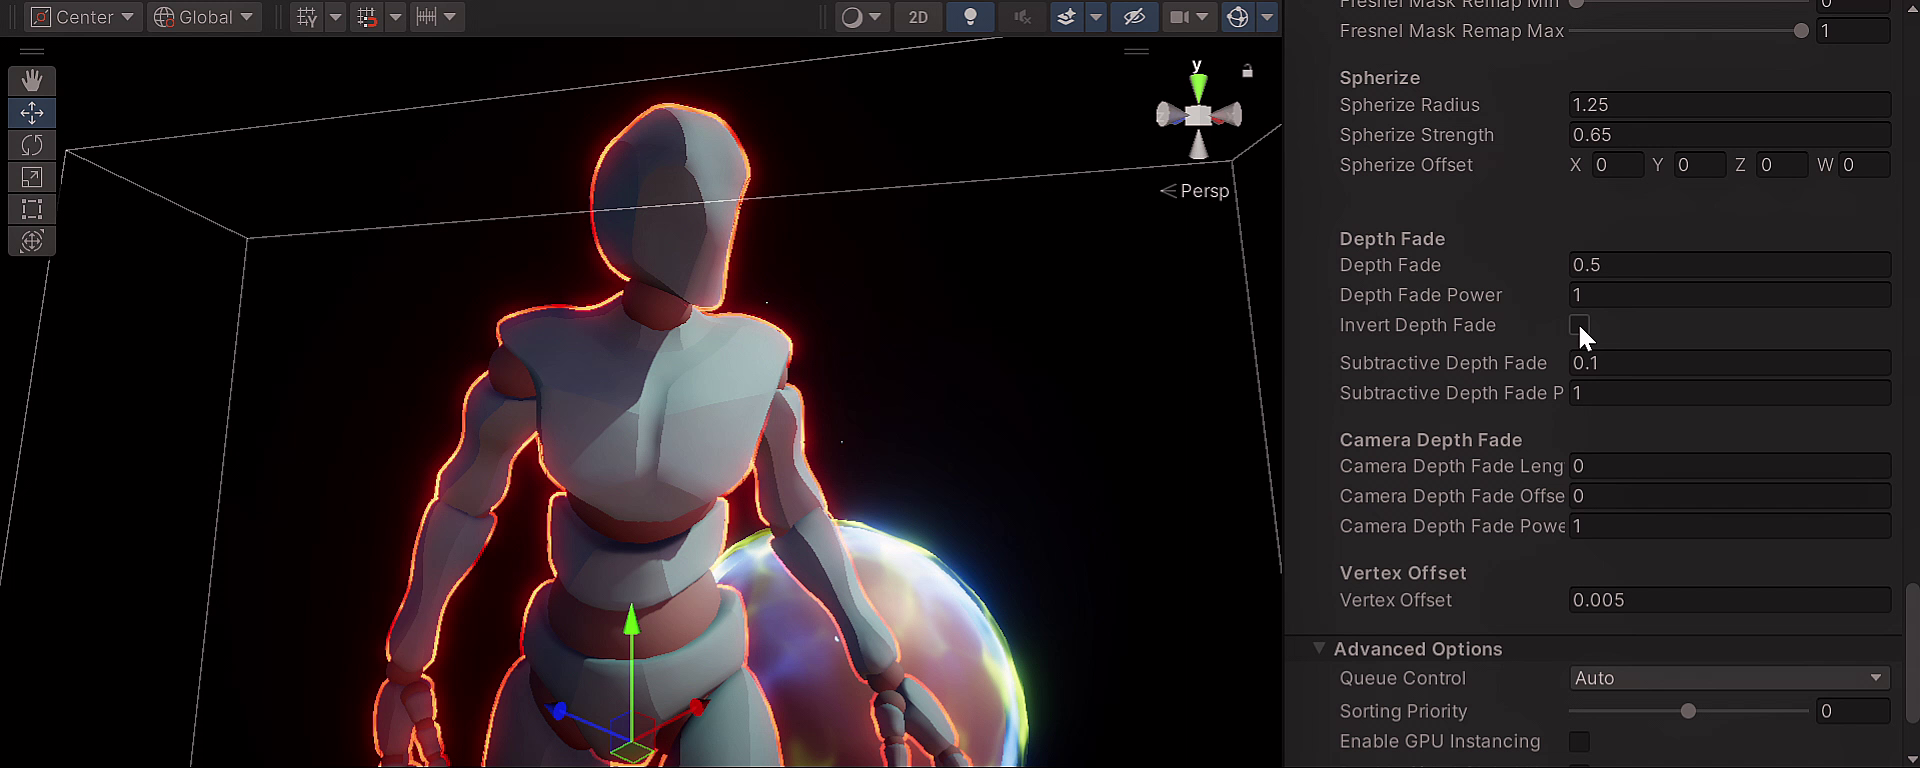Toggle grid visibility icon

tap(307, 17)
